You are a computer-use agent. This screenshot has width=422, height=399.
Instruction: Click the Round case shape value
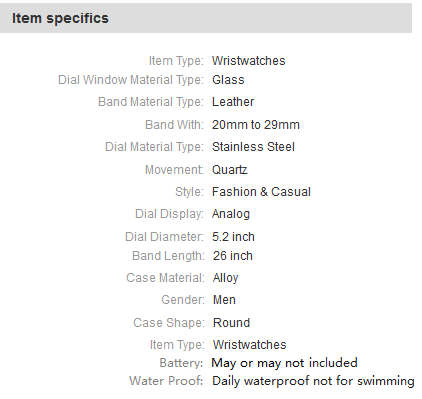231,323
